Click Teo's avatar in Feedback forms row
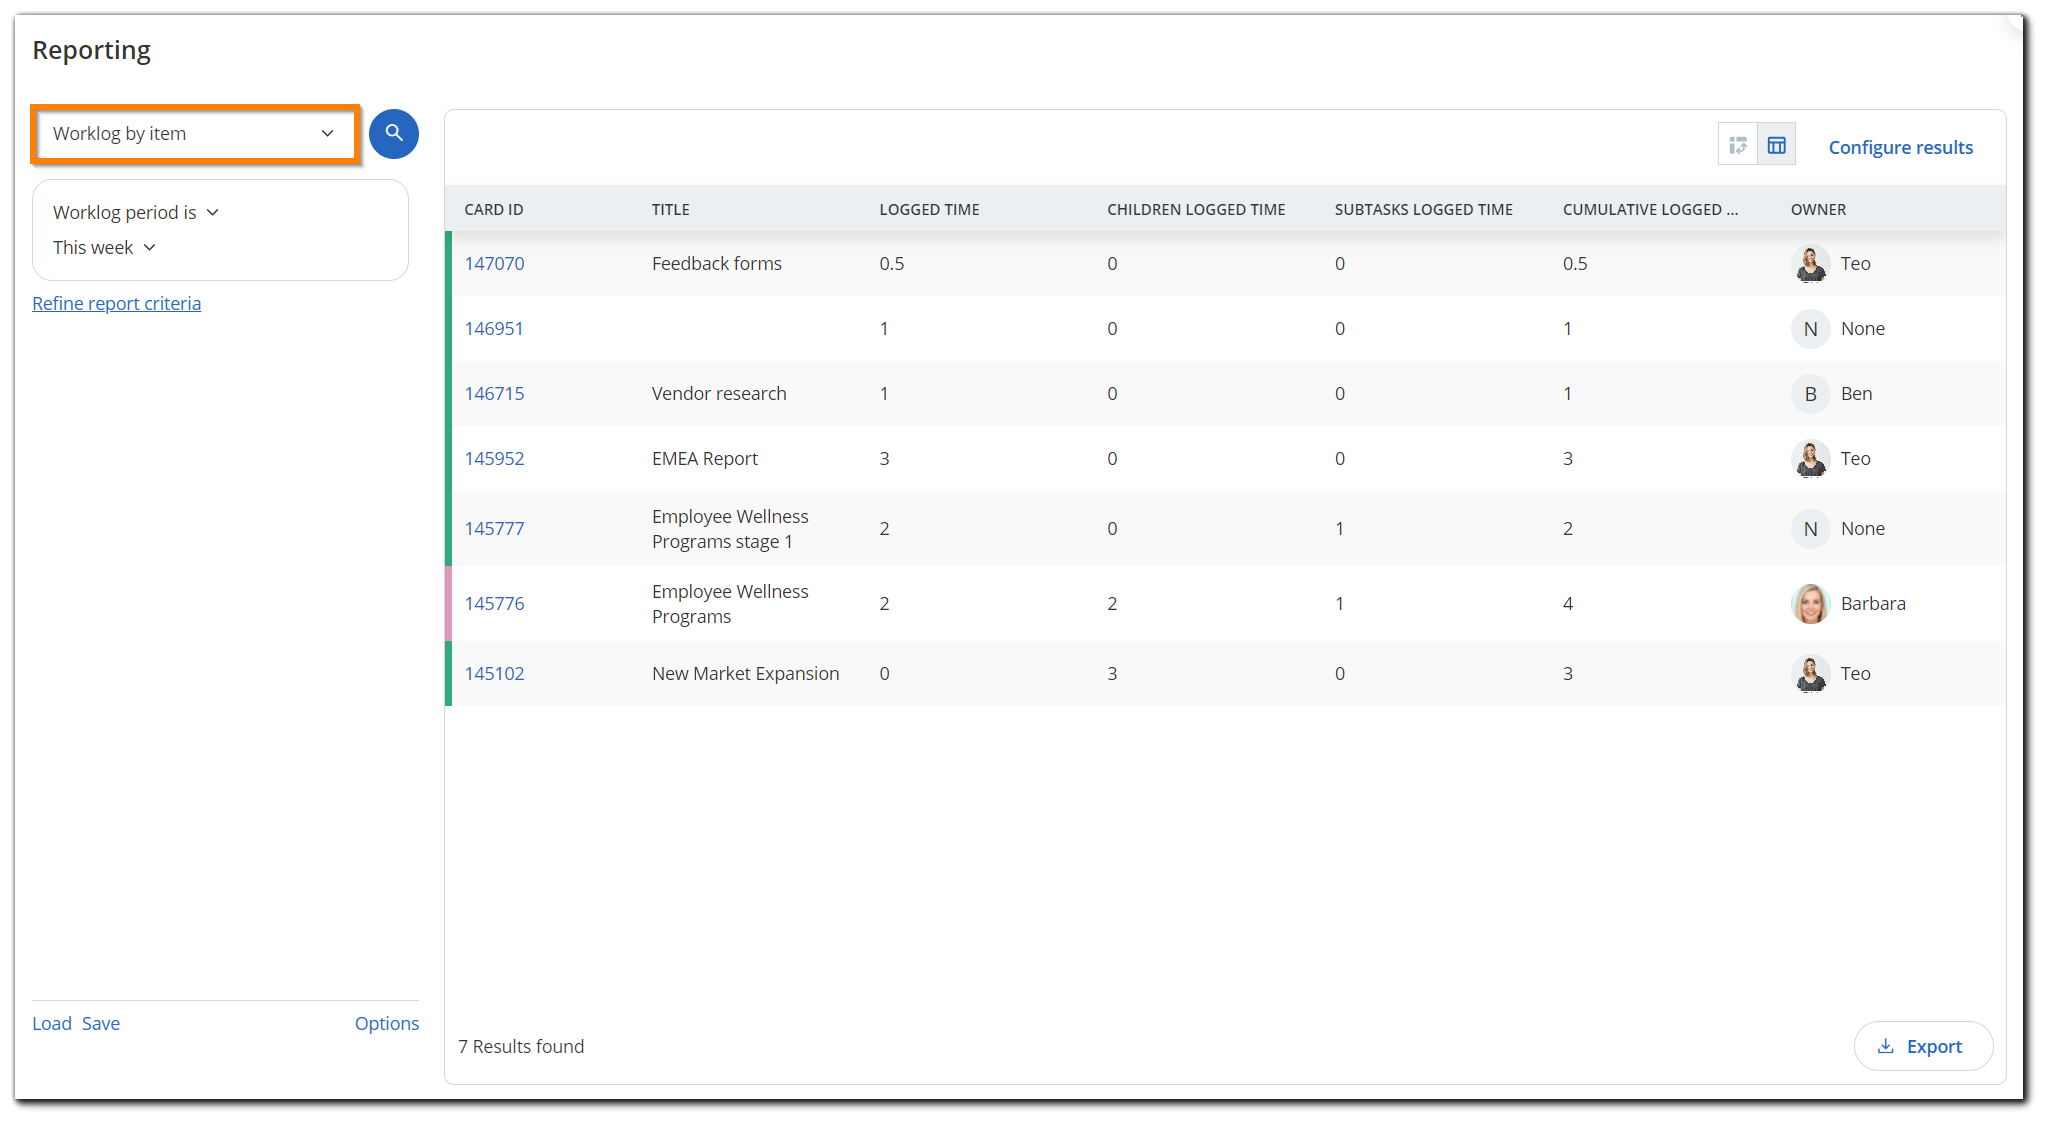Viewport: 2050px width, 1126px height. [1810, 264]
